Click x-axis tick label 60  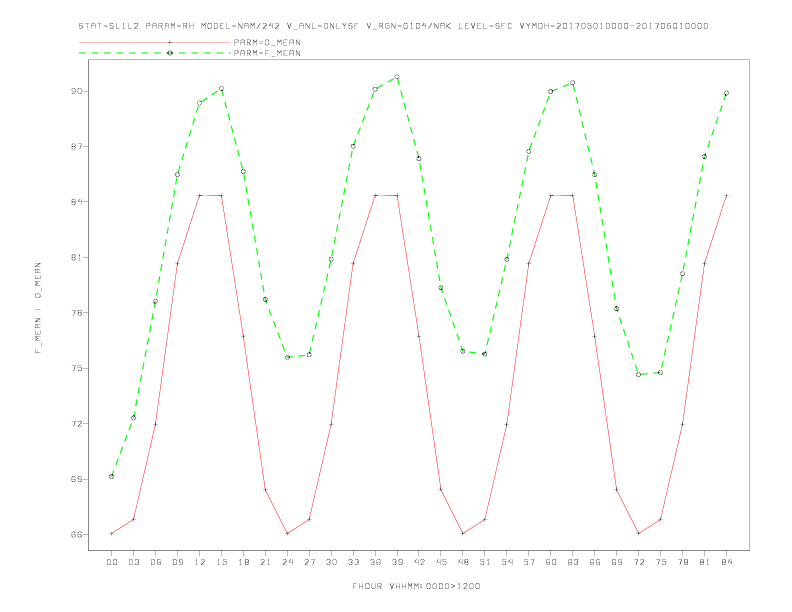click(x=551, y=562)
